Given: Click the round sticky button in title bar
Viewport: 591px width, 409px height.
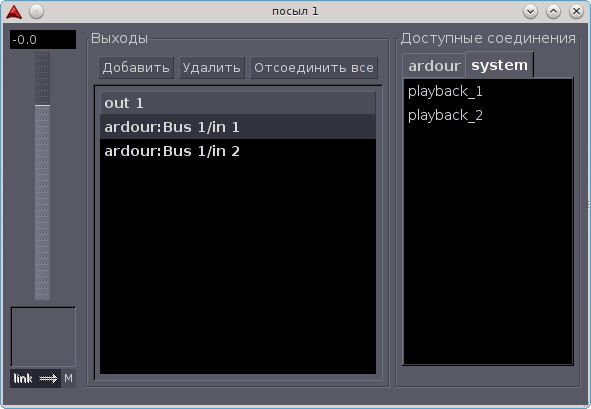Looking at the screenshot, I should click(37, 12).
